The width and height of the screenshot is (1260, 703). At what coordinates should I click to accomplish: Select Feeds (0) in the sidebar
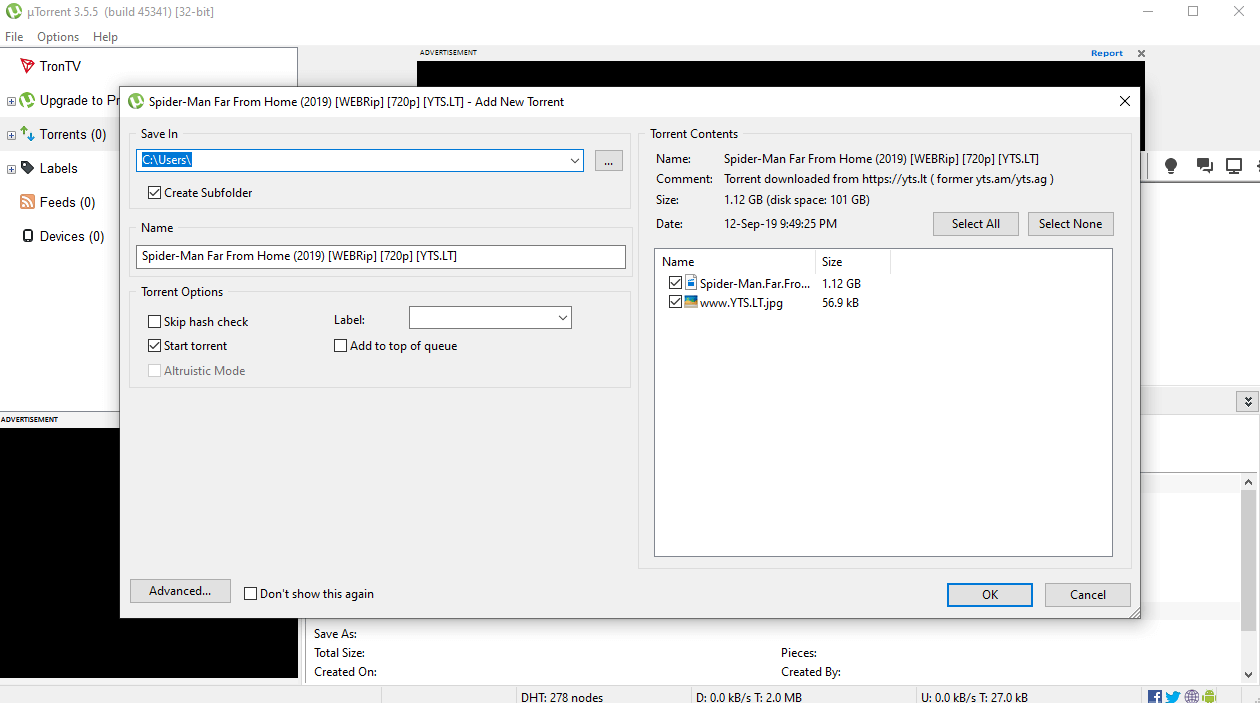coord(67,202)
